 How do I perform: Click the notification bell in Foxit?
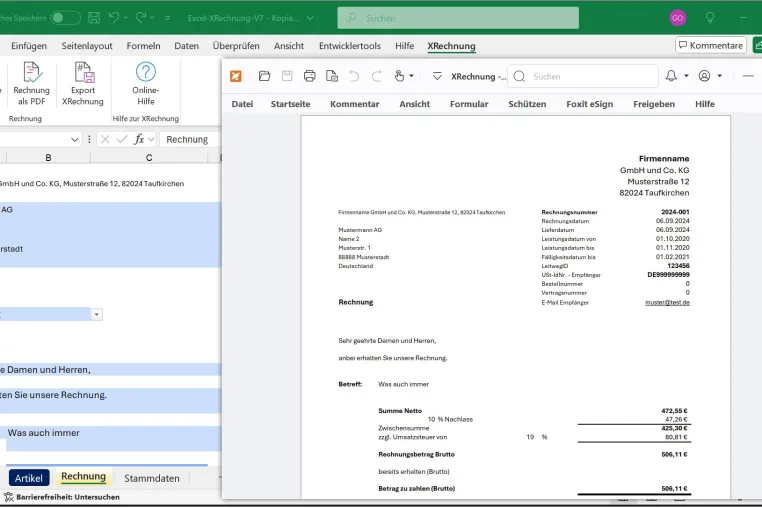[x=671, y=76]
